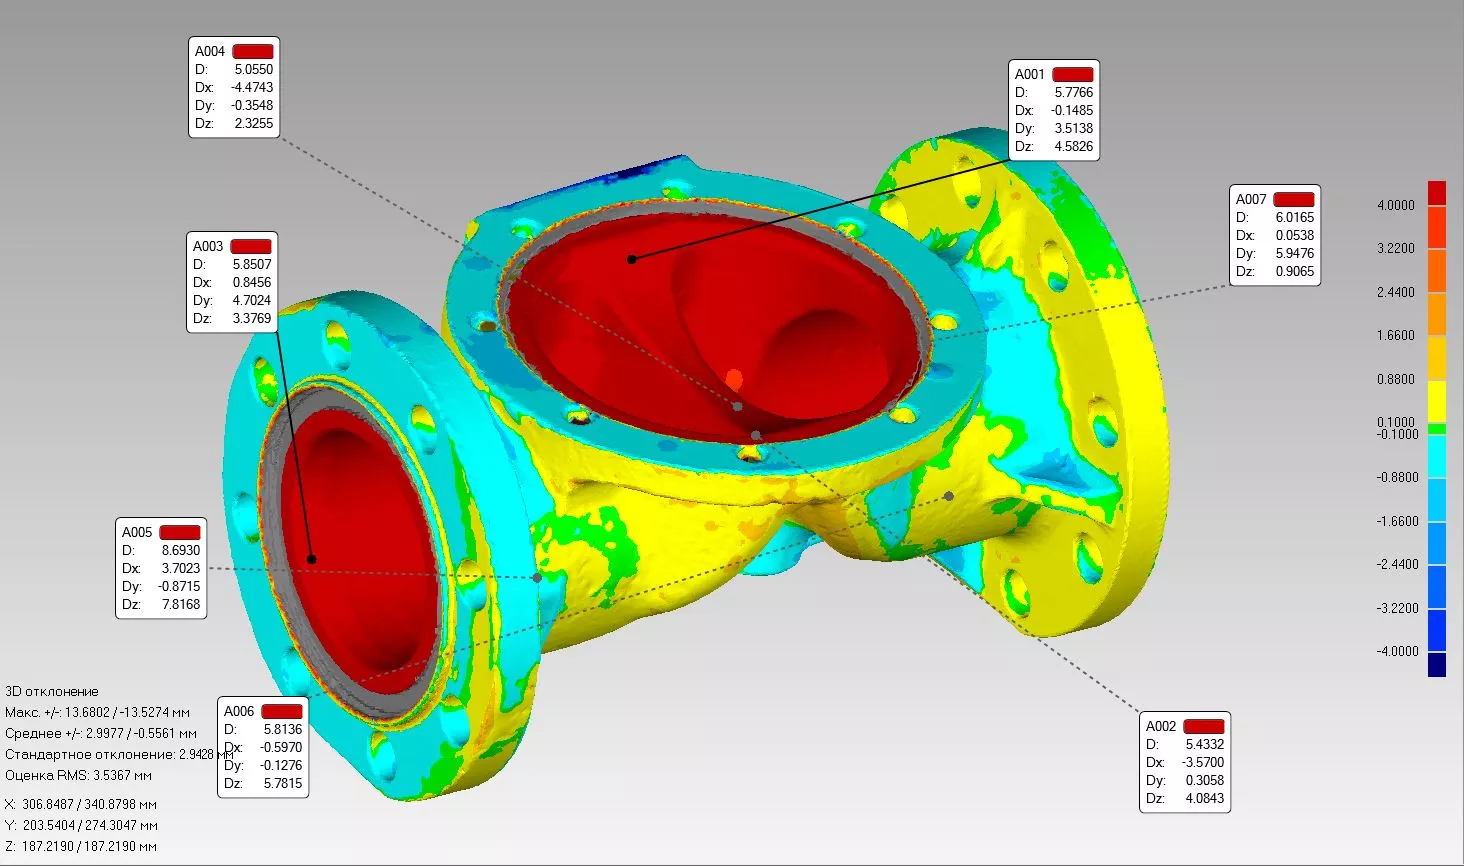Pick the red swatch in annotation A002
1464x866 pixels.
1203,726
